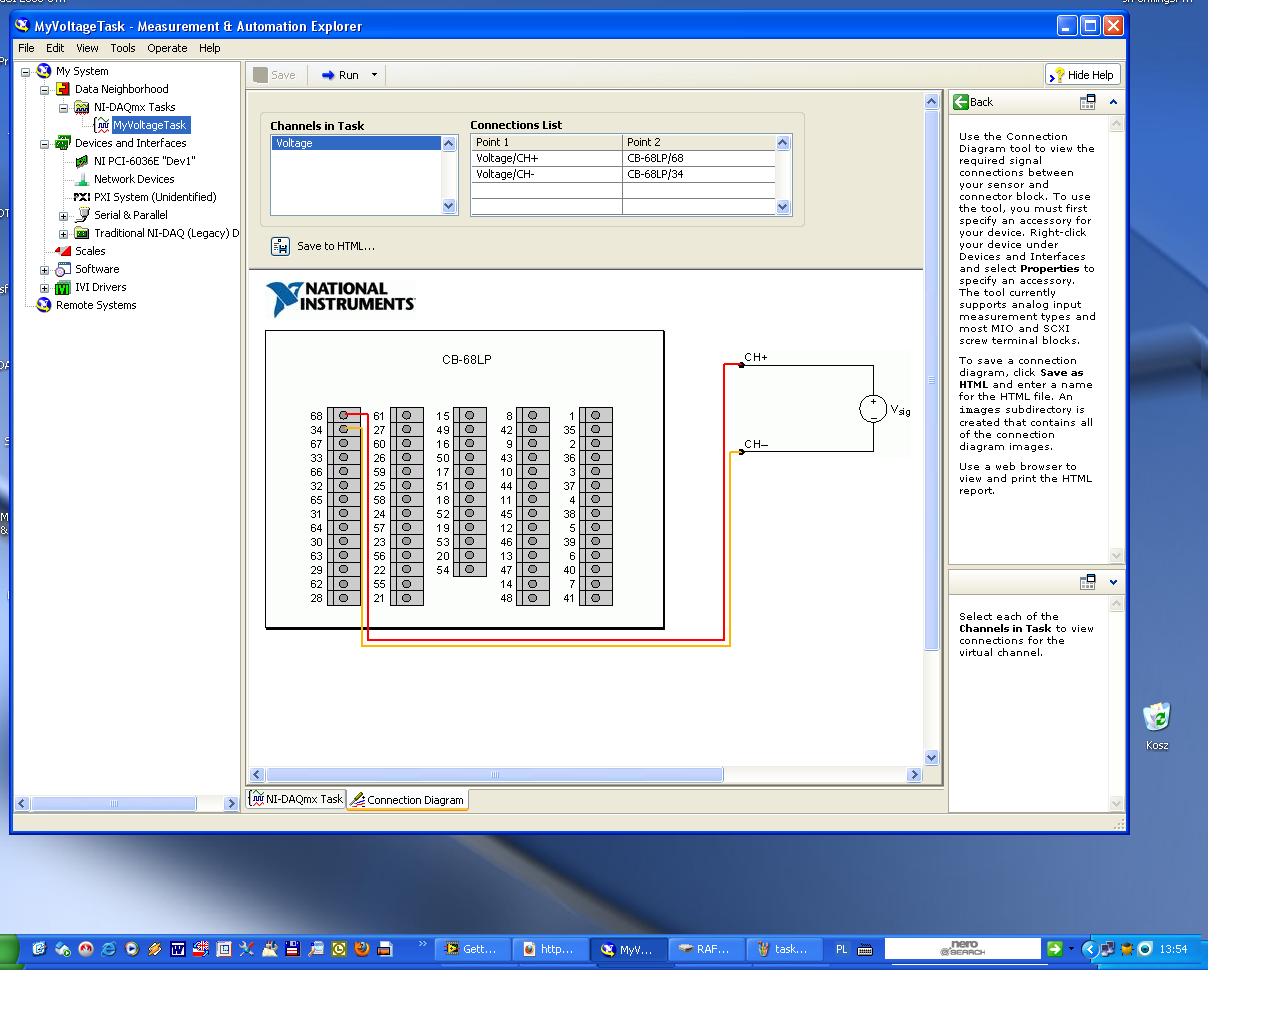This screenshot has height=1024, width=1280.
Task: Select NI PCI-6036E "Dev1" device
Action: (145, 161)
